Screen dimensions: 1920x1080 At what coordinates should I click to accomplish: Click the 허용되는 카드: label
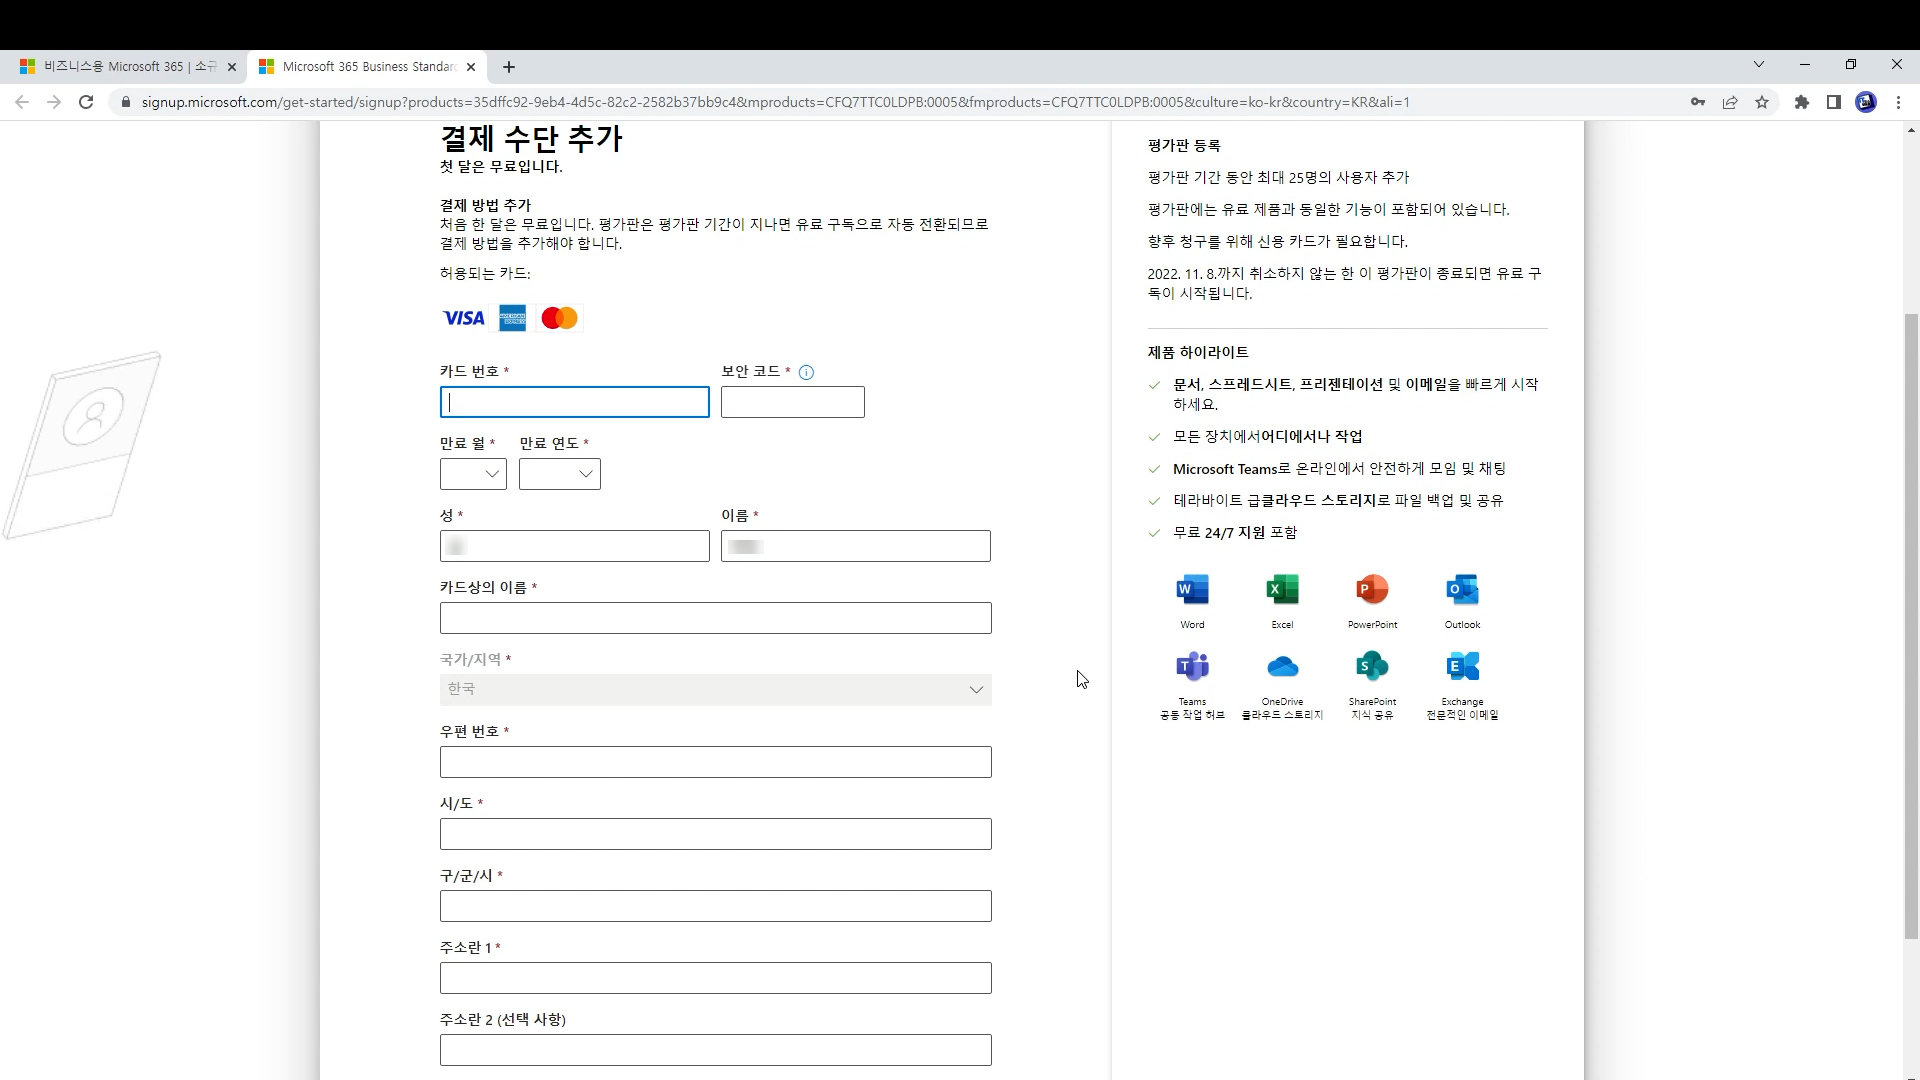point(485,274)
